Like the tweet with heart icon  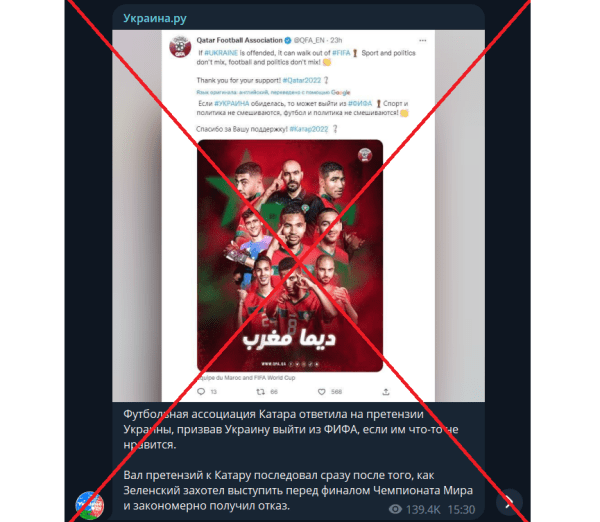click(321, 392)
